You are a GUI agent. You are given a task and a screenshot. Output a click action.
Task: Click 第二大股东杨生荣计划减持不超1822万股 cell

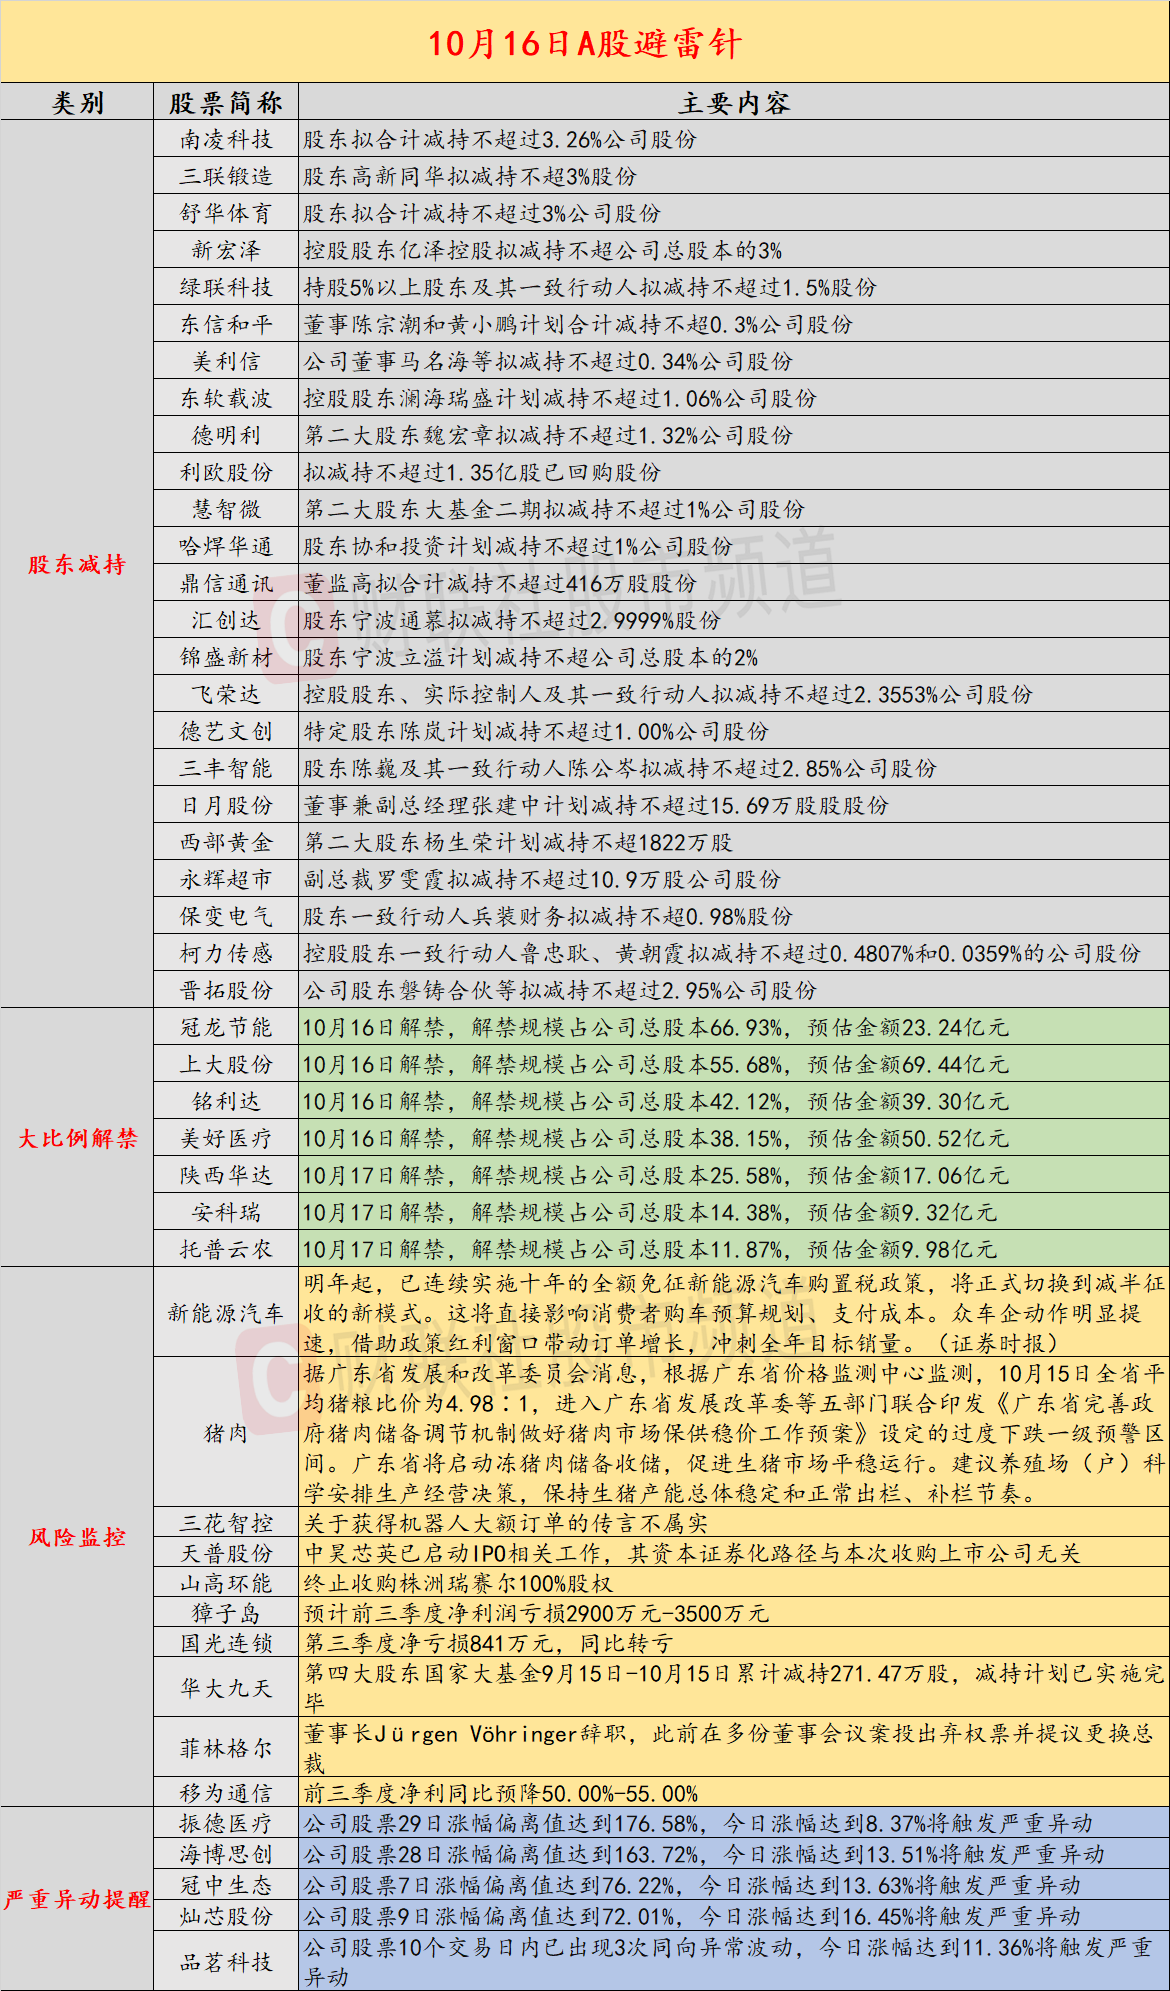tap(734, 842)
